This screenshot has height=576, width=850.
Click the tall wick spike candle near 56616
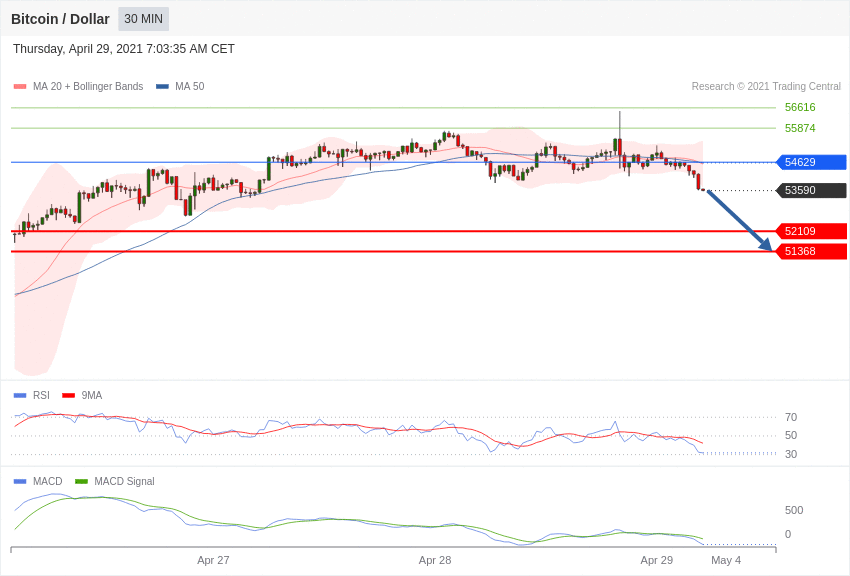pos(620,140)
